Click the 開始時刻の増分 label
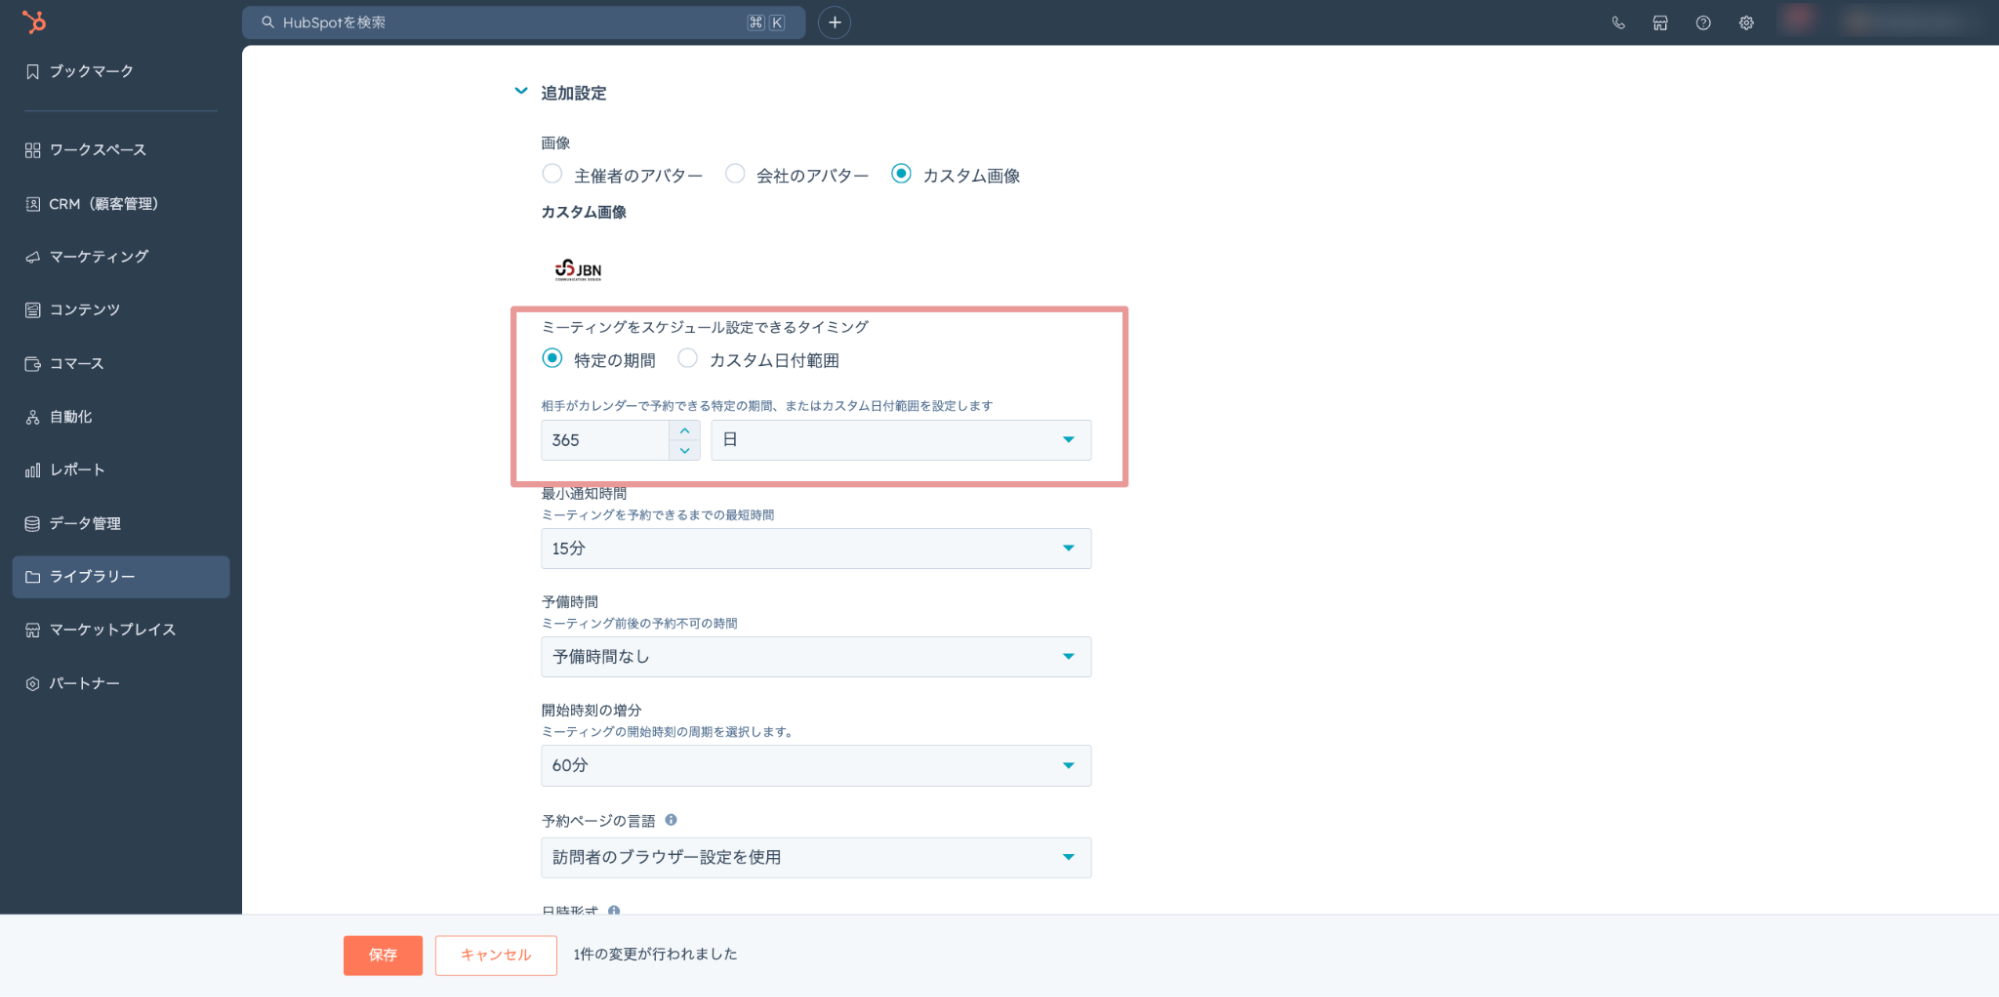This screenshot has height=997, width=1999. [591, 711]
